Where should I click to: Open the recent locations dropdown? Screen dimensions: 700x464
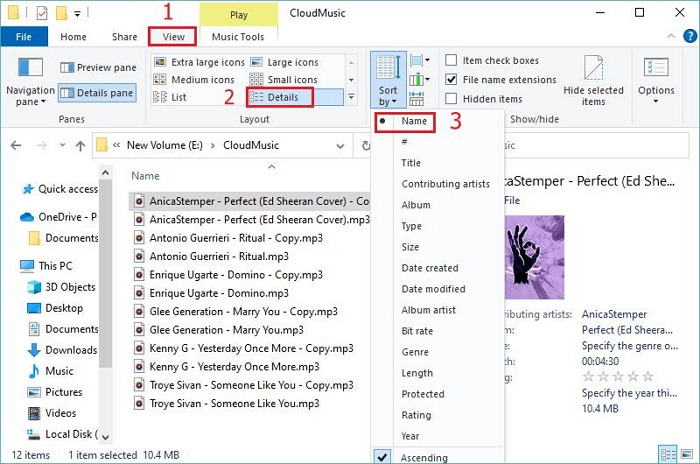tap(62, 145)
